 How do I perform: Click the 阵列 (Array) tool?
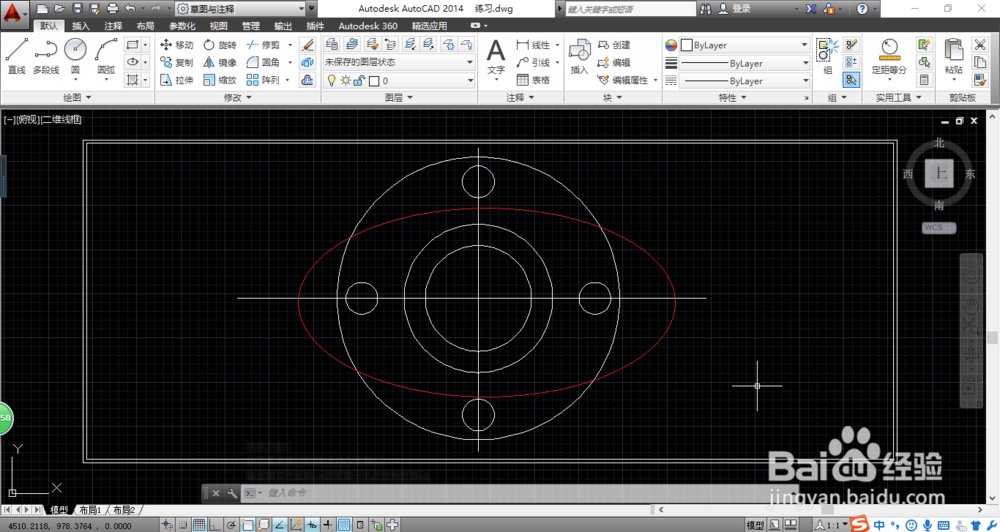click(x=263, y=80)
